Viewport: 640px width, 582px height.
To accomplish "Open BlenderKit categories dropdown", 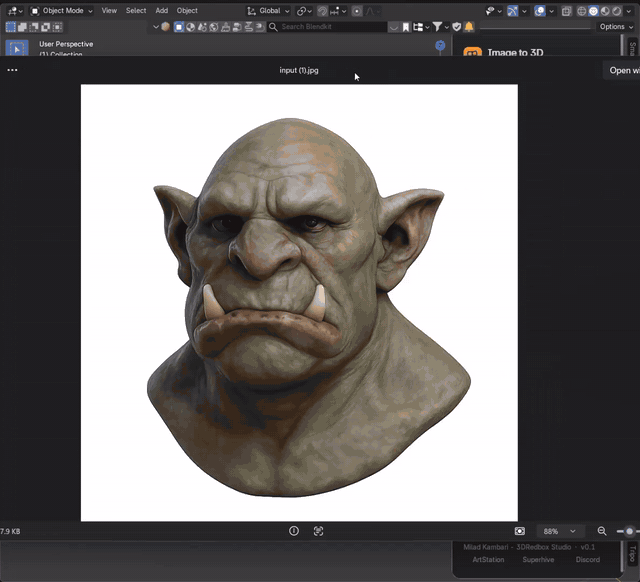I will pos(421,27).
